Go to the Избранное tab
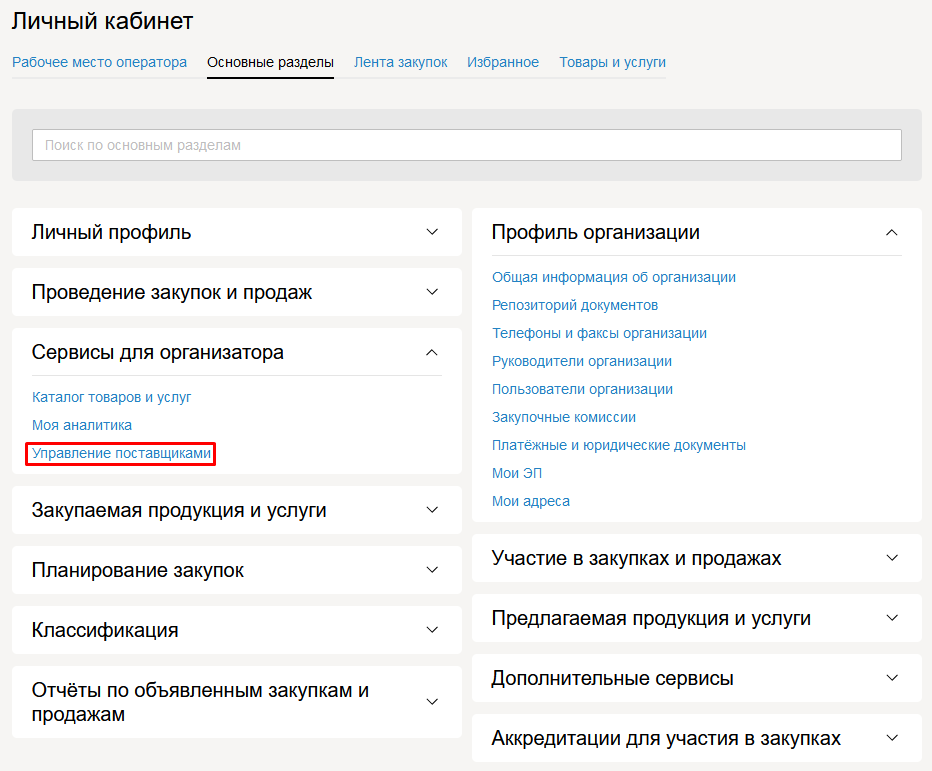Screen dimensions: 932x771 502,62
